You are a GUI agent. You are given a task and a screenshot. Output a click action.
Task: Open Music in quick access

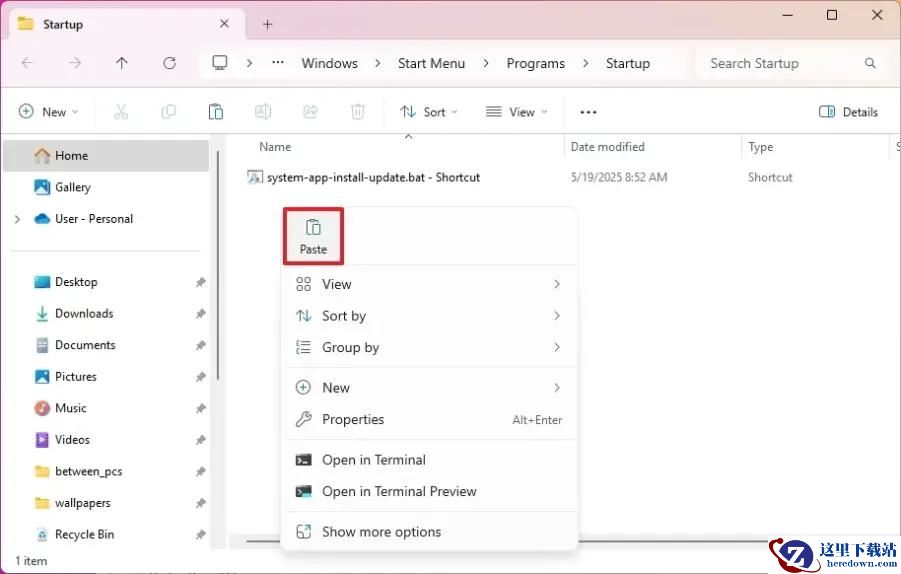[x=106, y=409]
